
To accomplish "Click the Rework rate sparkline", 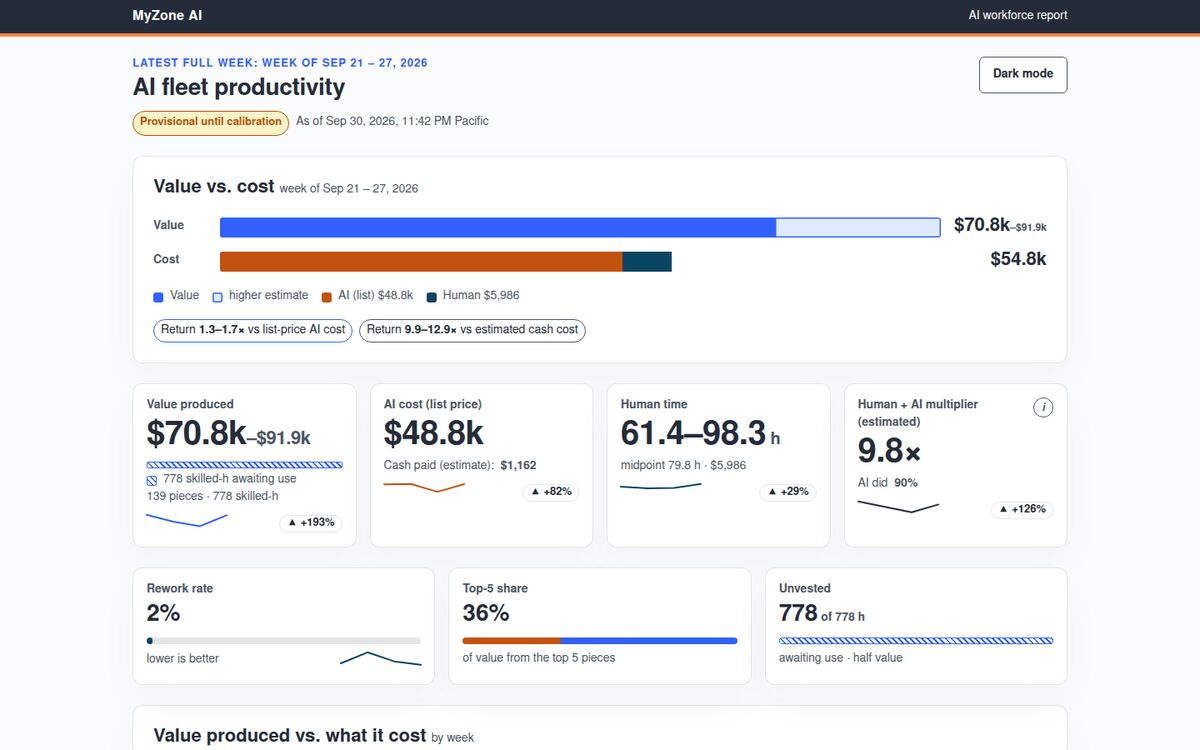I will (381, 658).
